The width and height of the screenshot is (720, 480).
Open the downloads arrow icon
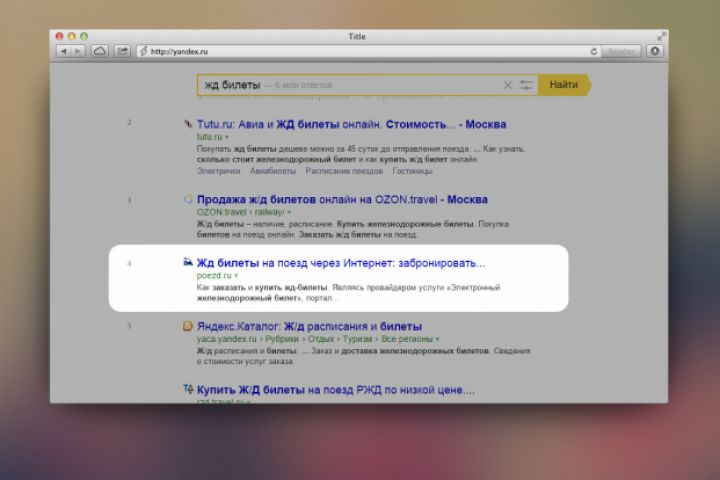point(655,51)
